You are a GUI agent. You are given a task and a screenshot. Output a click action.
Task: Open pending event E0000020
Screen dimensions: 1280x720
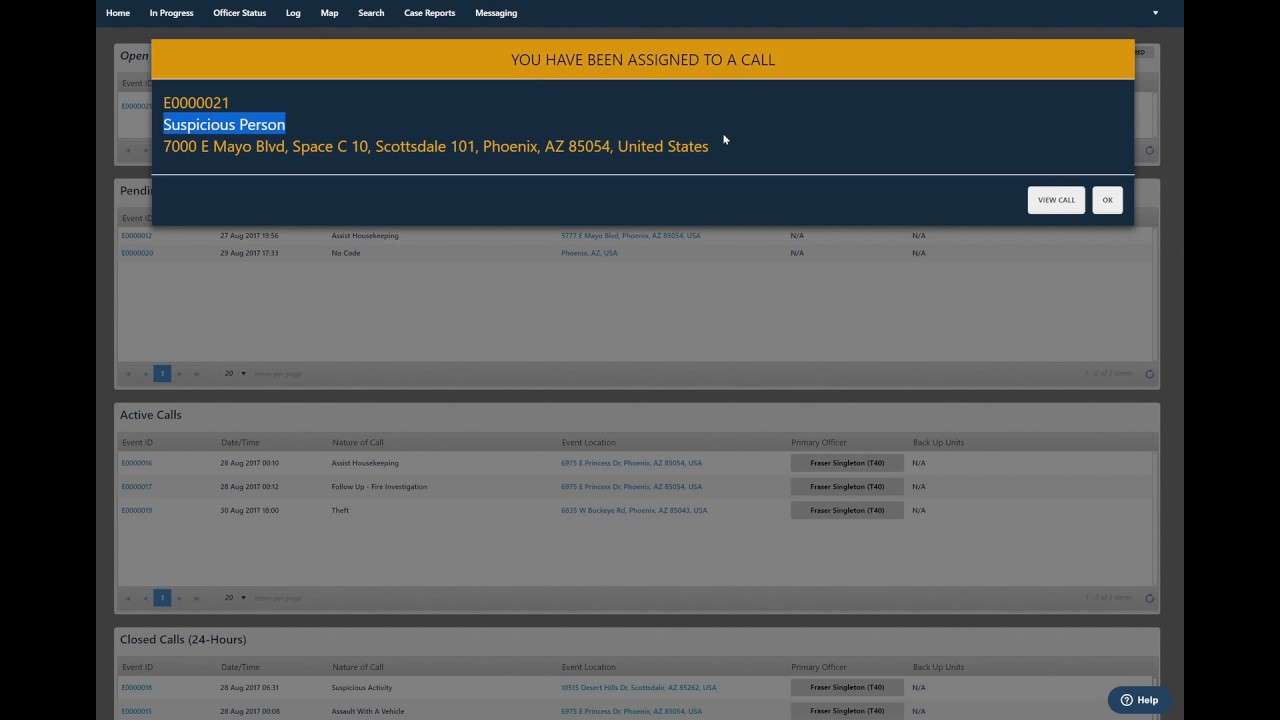pyautogui.click(x=137, y=253)
